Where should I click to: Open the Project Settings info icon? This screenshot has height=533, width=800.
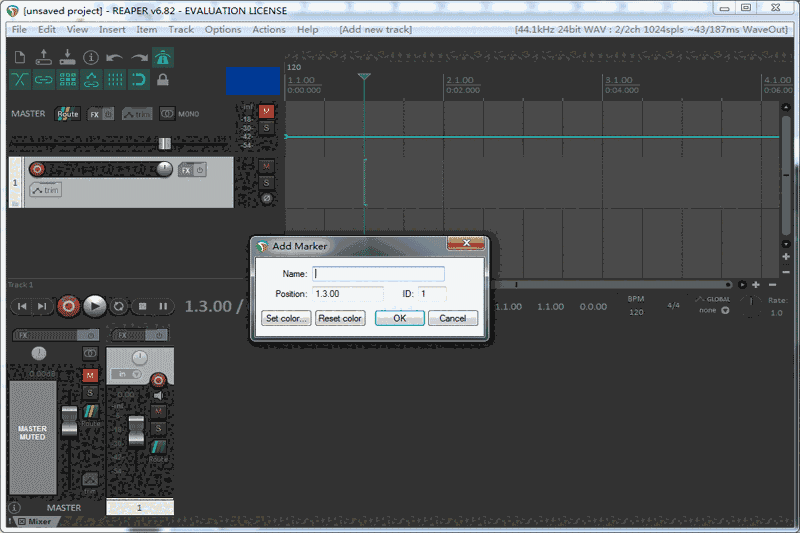pyautogui.click(x=91, y=57)
